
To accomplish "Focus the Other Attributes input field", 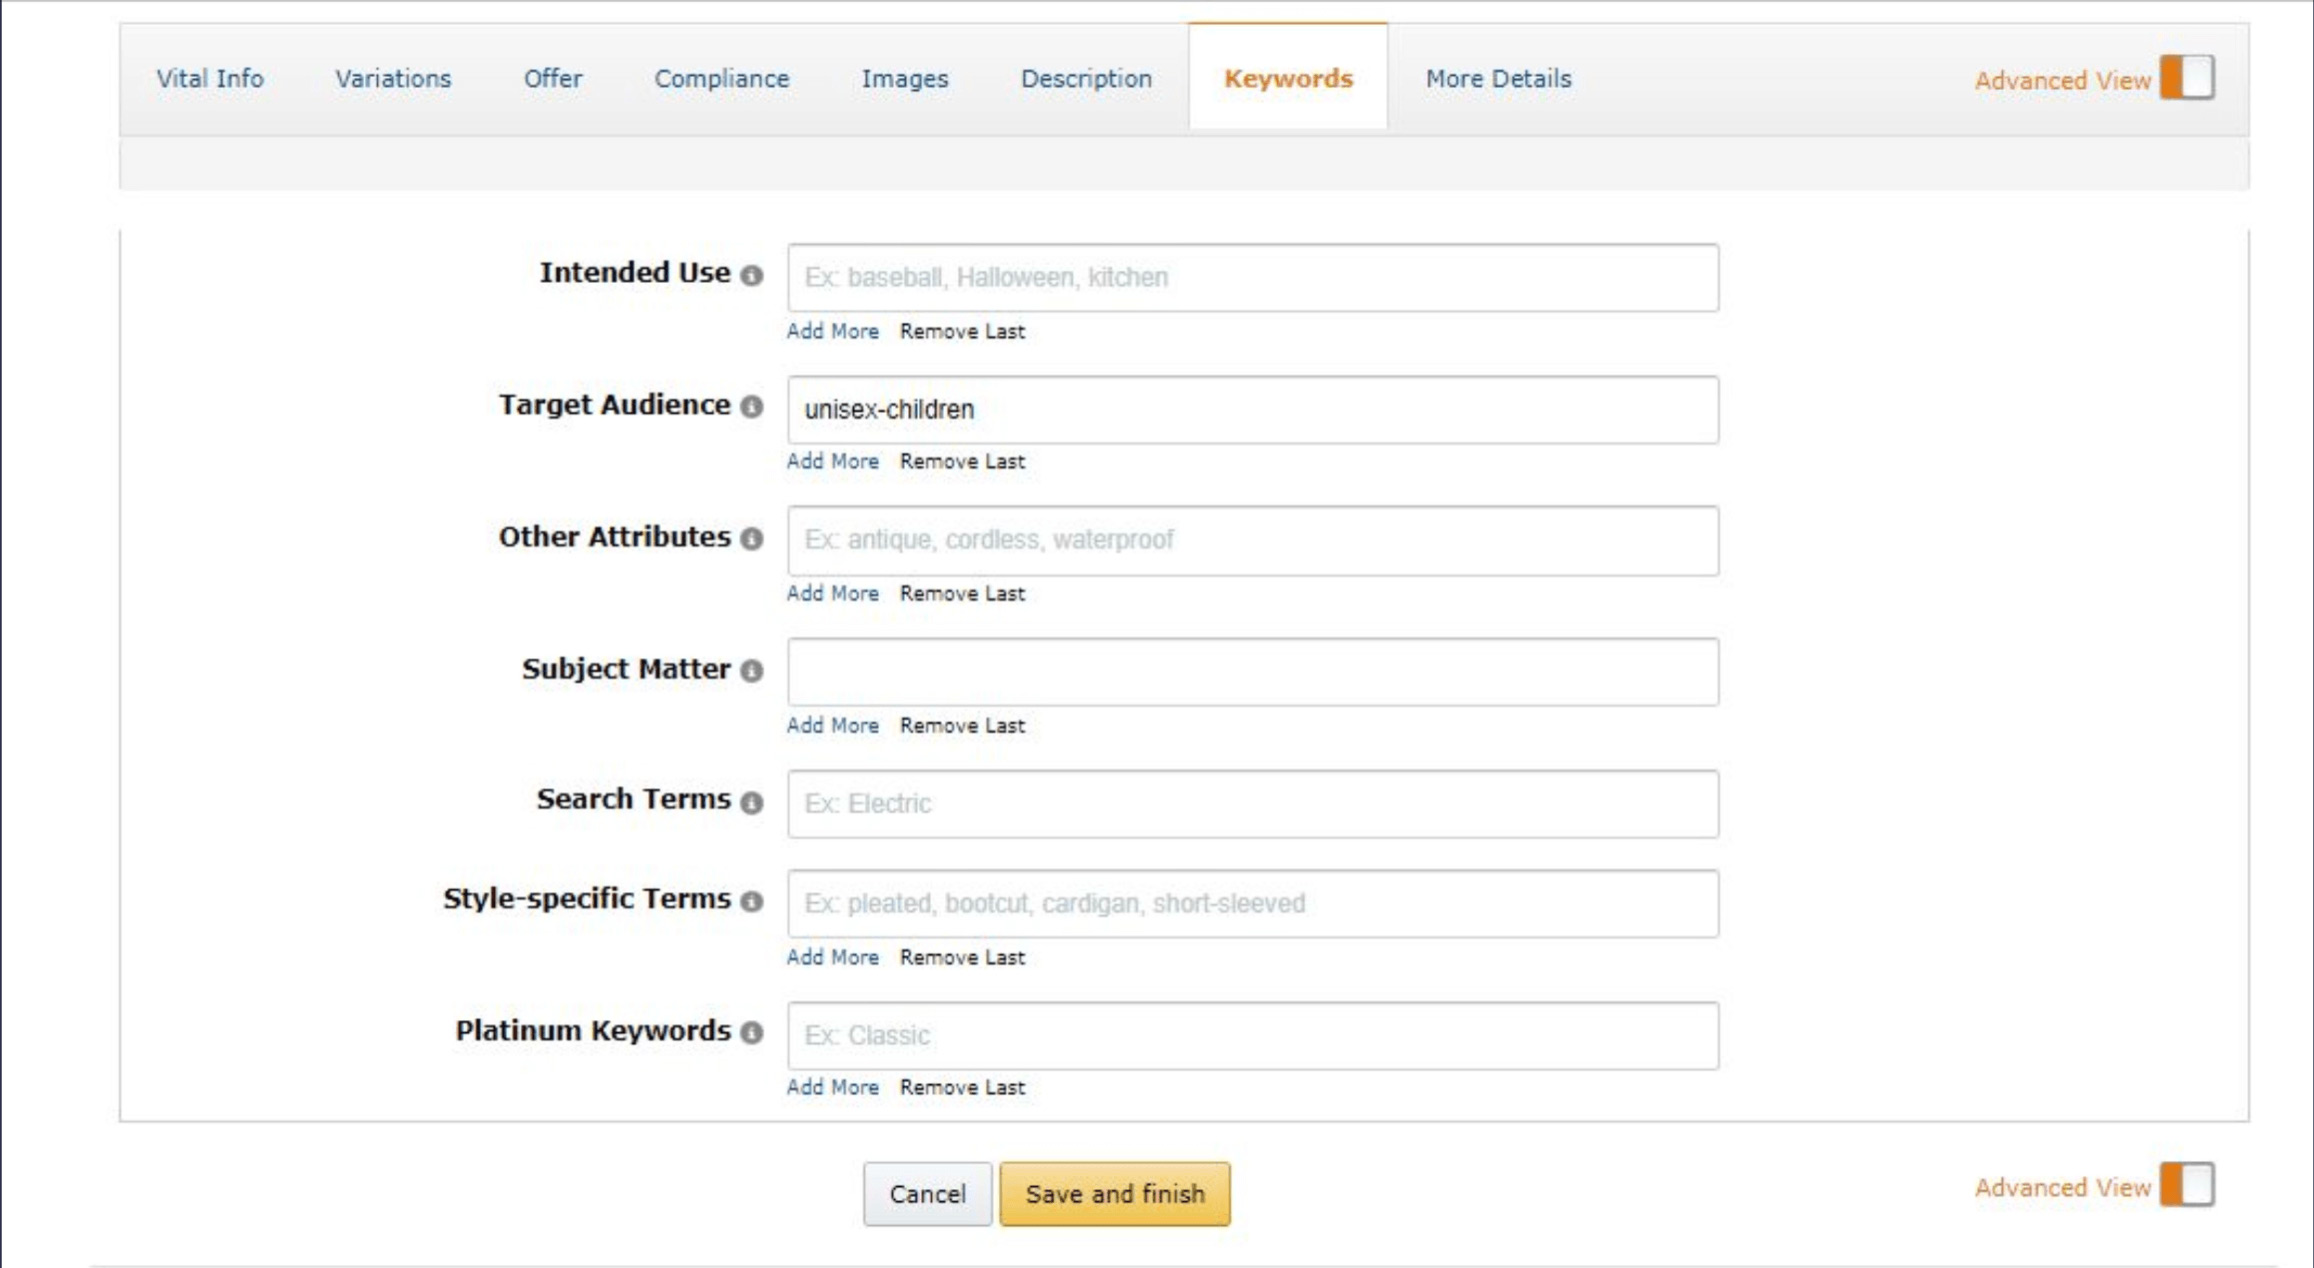I will coord(1253,540).
